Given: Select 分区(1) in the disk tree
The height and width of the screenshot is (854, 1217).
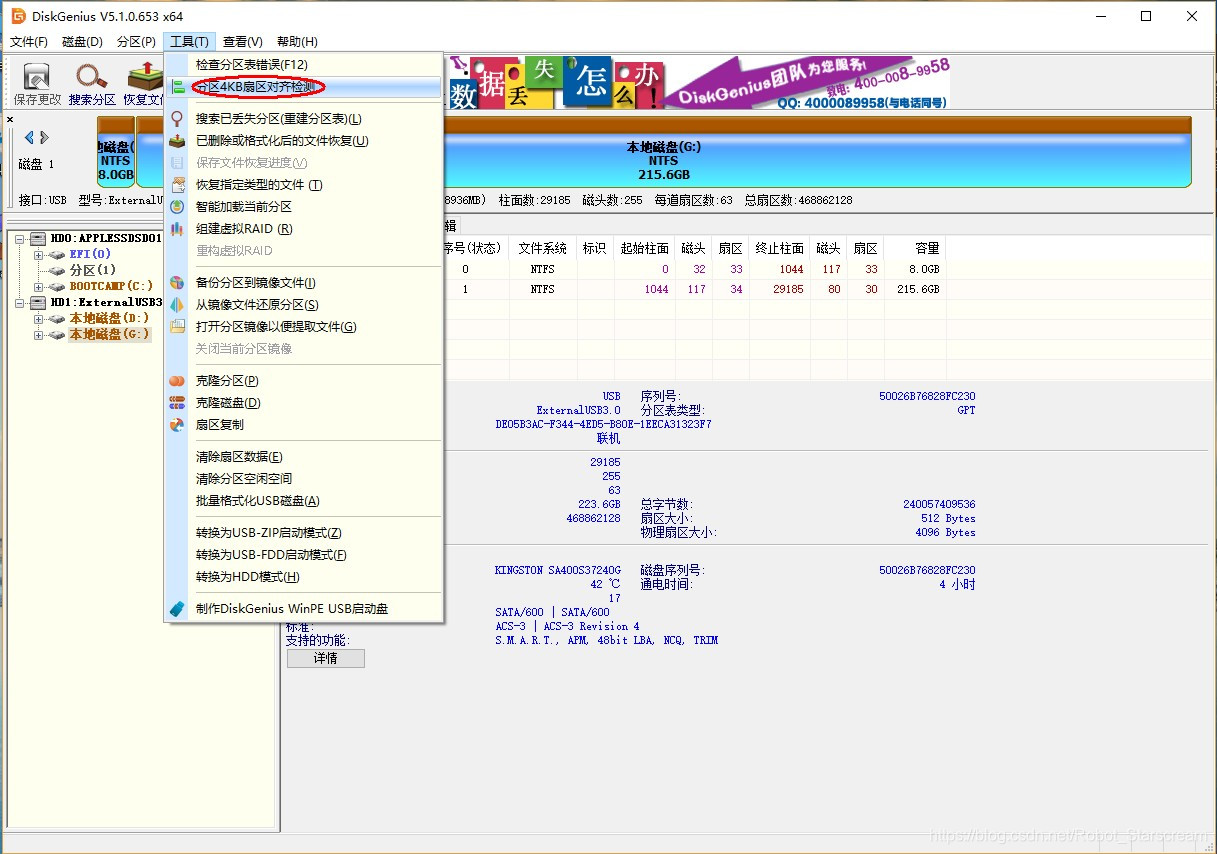Looking at the screenshot, I should click(x=92, y=271).
